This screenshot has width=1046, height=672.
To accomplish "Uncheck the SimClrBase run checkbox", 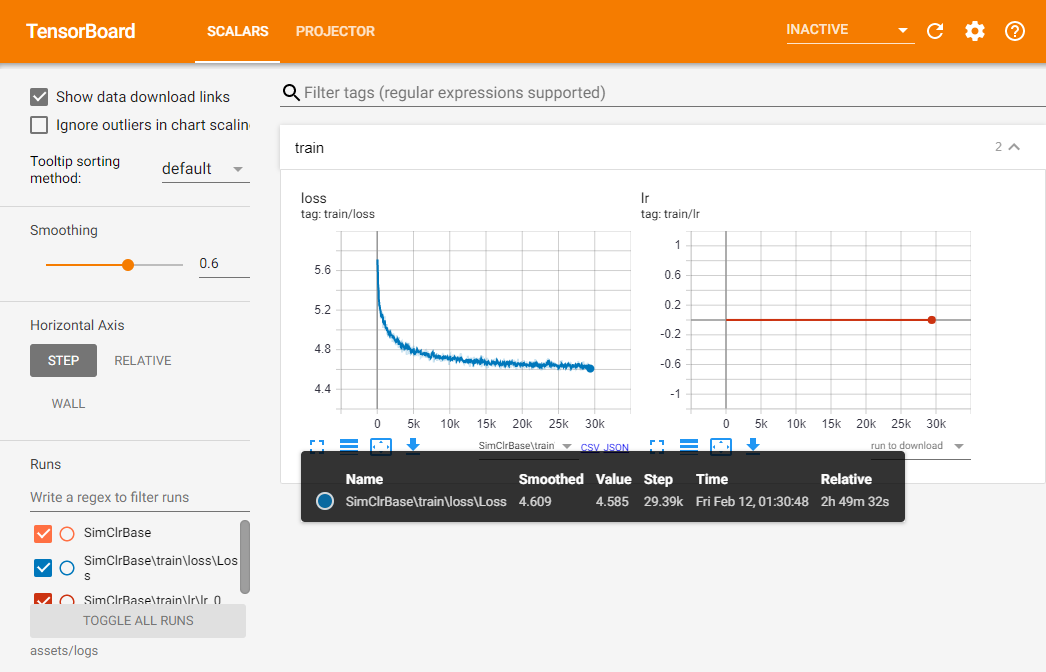I will [x=43, y=533].
